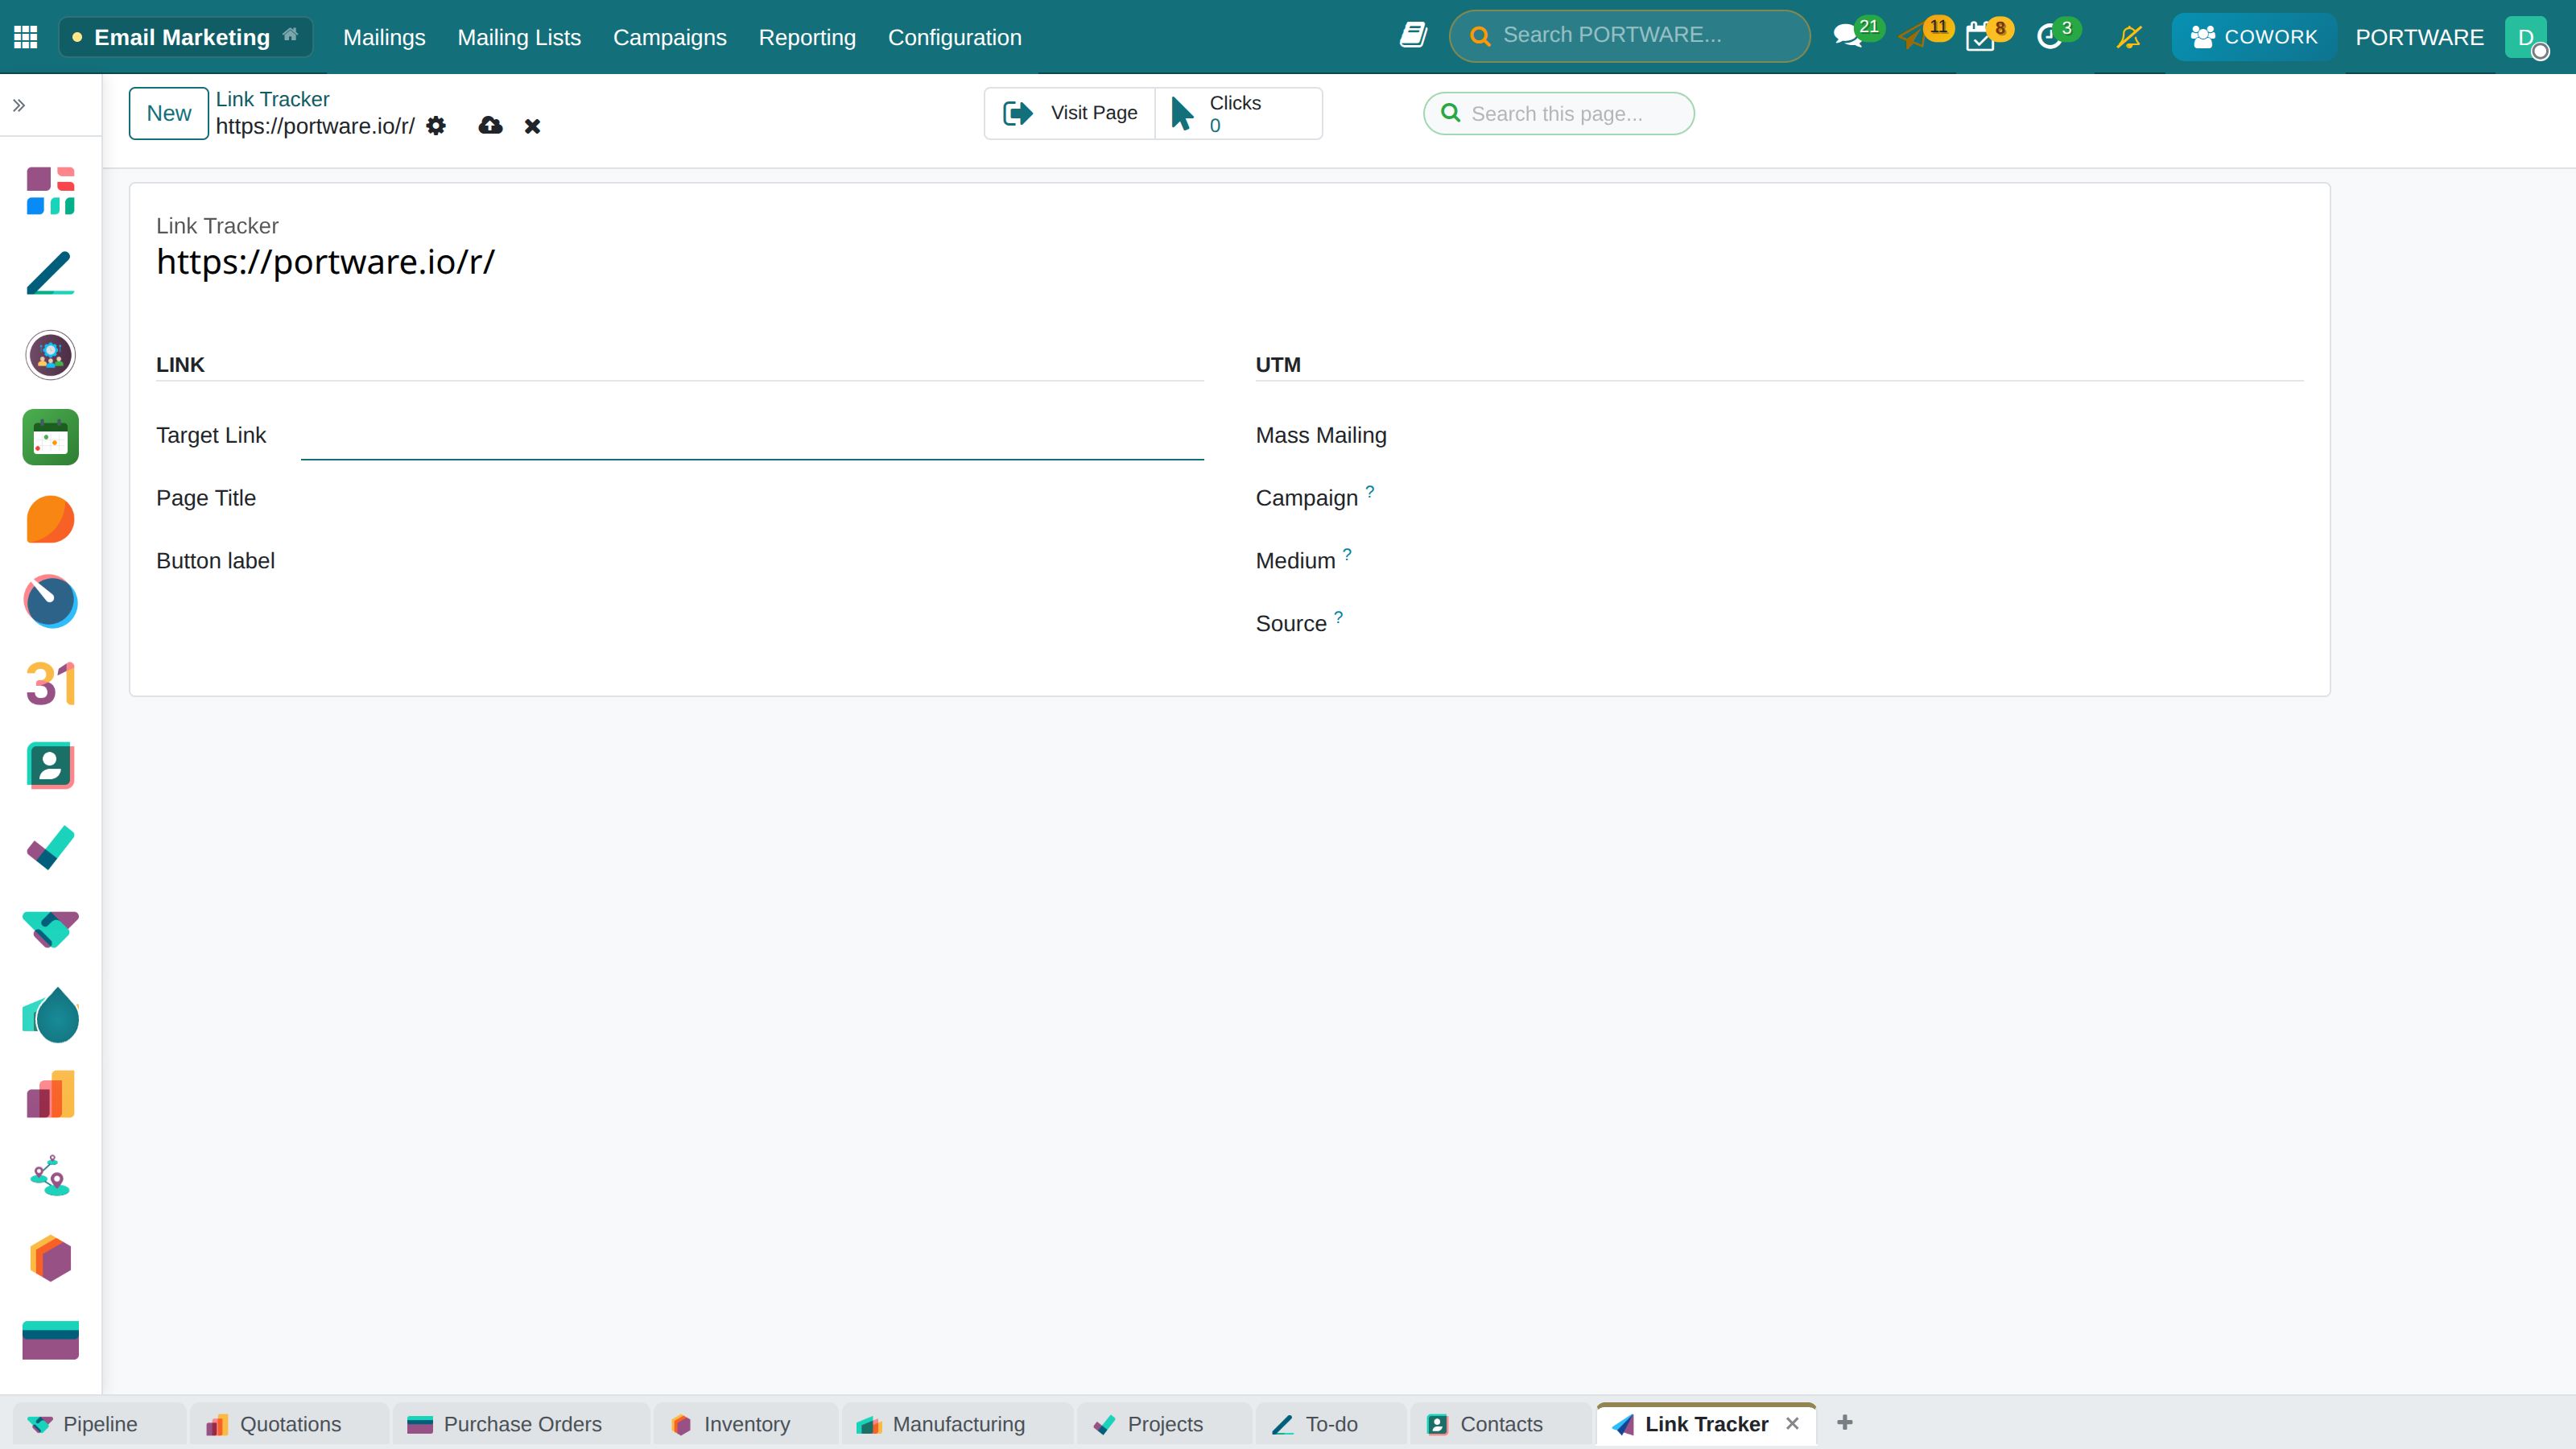This screenshot has width=2576, height=1449.
Task: Switch to the Purchase Orders bottom tab
Action: [x=521, y=1424]
